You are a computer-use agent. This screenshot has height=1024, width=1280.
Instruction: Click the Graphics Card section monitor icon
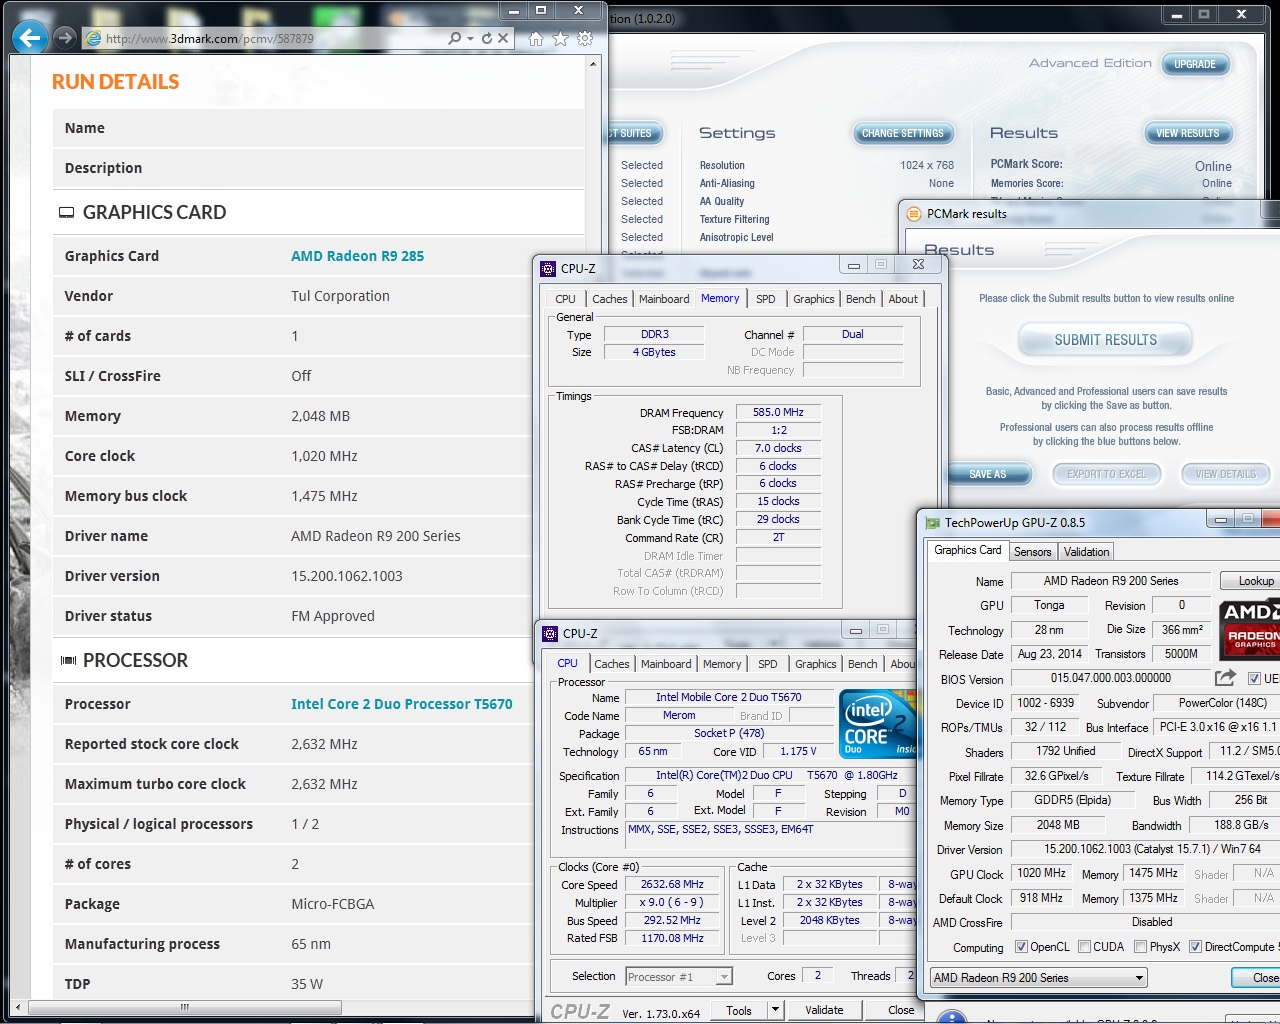point(67,212)
